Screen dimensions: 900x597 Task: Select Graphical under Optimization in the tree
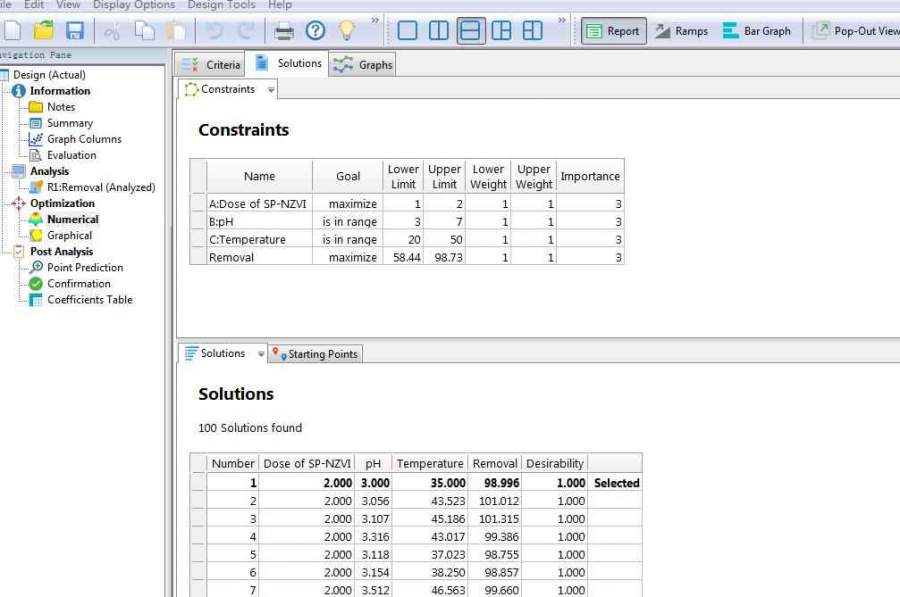[x=69, y=235]
